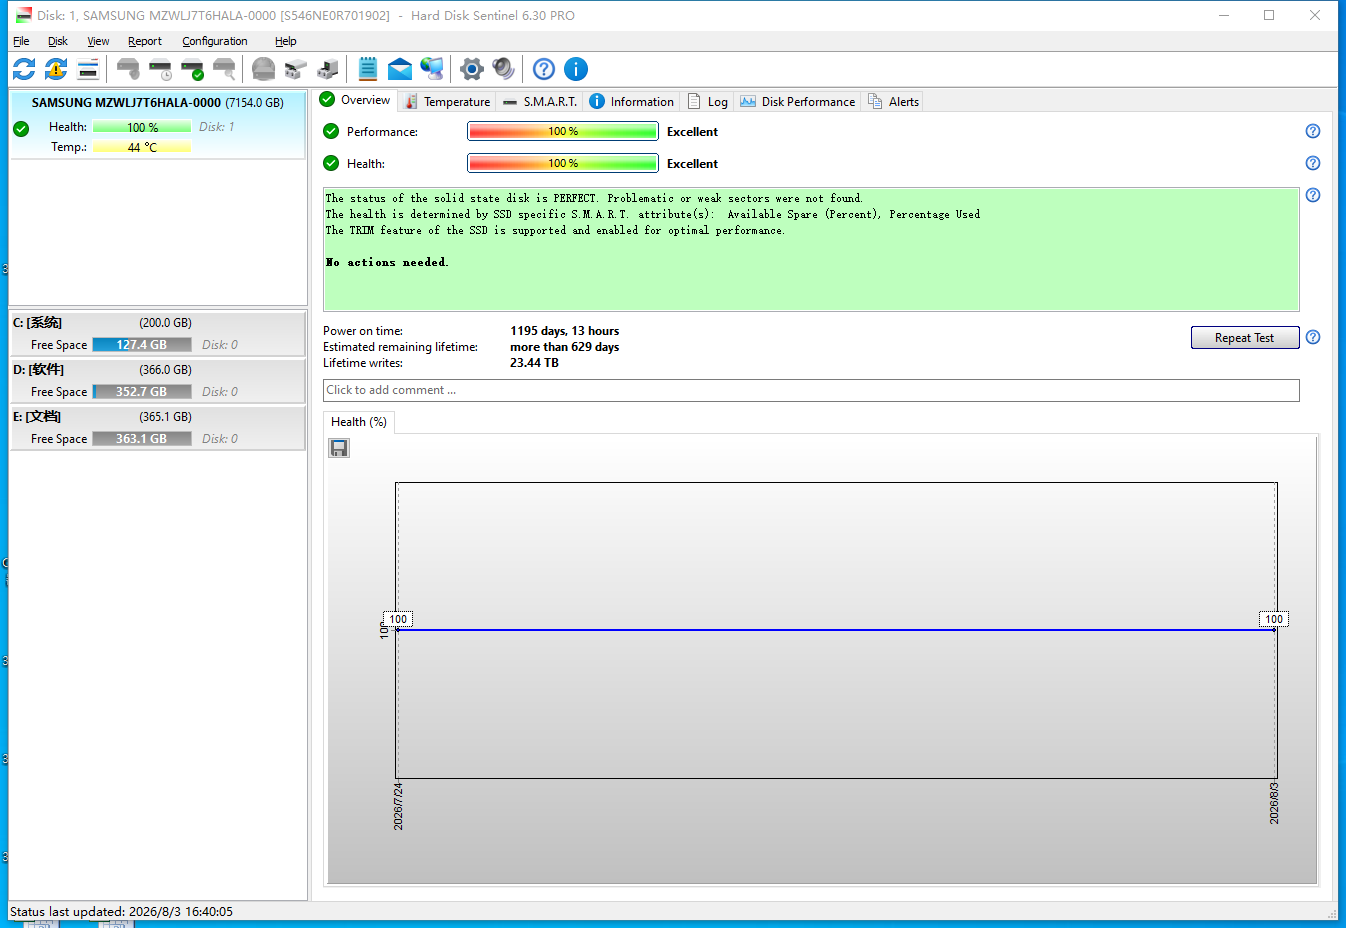The width and height of the screenshot is (1346, 928).
Task: Click the sidebar Temp. 44 °C yellow bar
Action: 142,147
